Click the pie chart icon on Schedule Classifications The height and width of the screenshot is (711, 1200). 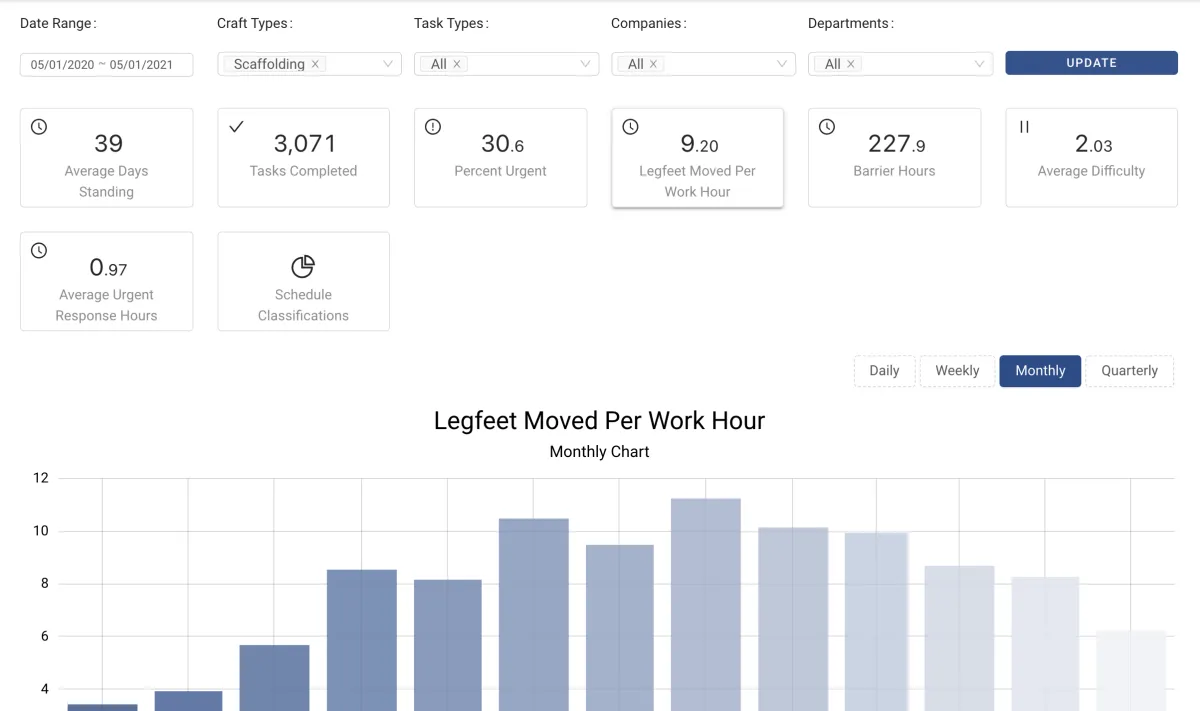pyautogui.click(x=303, y=267)
